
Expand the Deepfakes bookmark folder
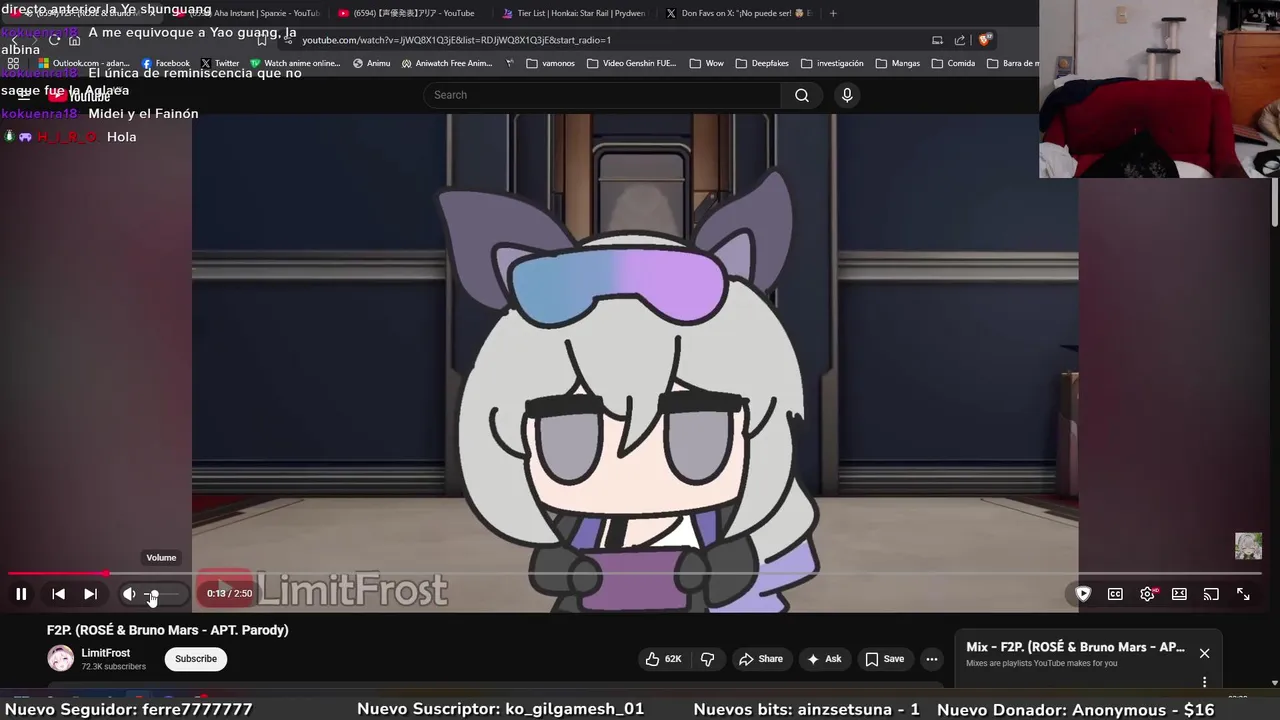[x=762, y=63]
